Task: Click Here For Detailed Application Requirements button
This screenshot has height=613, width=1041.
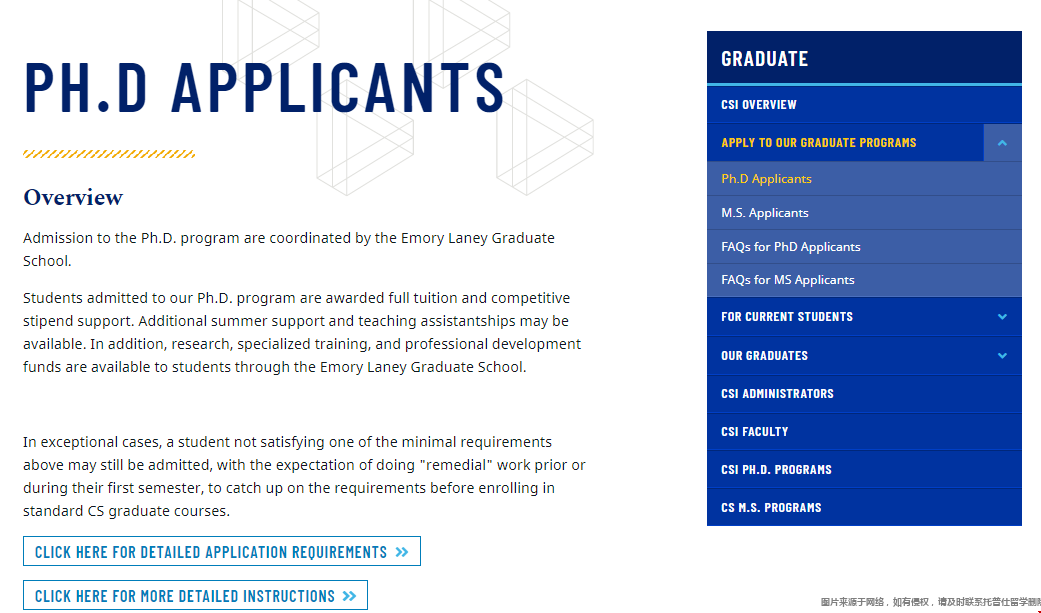Action: tap(222, 551)
